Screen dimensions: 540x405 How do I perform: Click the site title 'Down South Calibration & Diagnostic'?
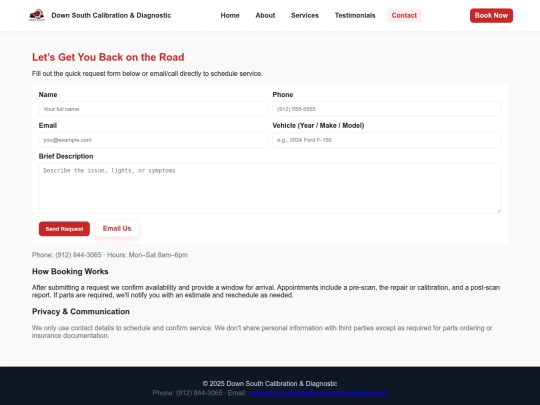click(x=111, y=15)
